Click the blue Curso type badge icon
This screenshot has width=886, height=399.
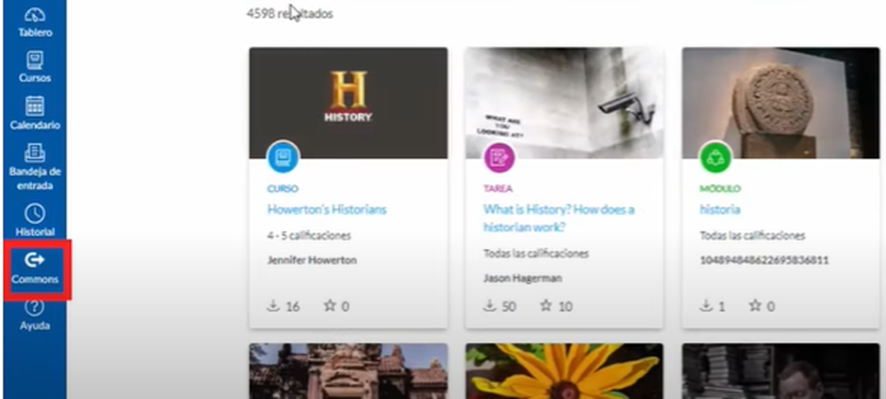(x=283, y=157)
